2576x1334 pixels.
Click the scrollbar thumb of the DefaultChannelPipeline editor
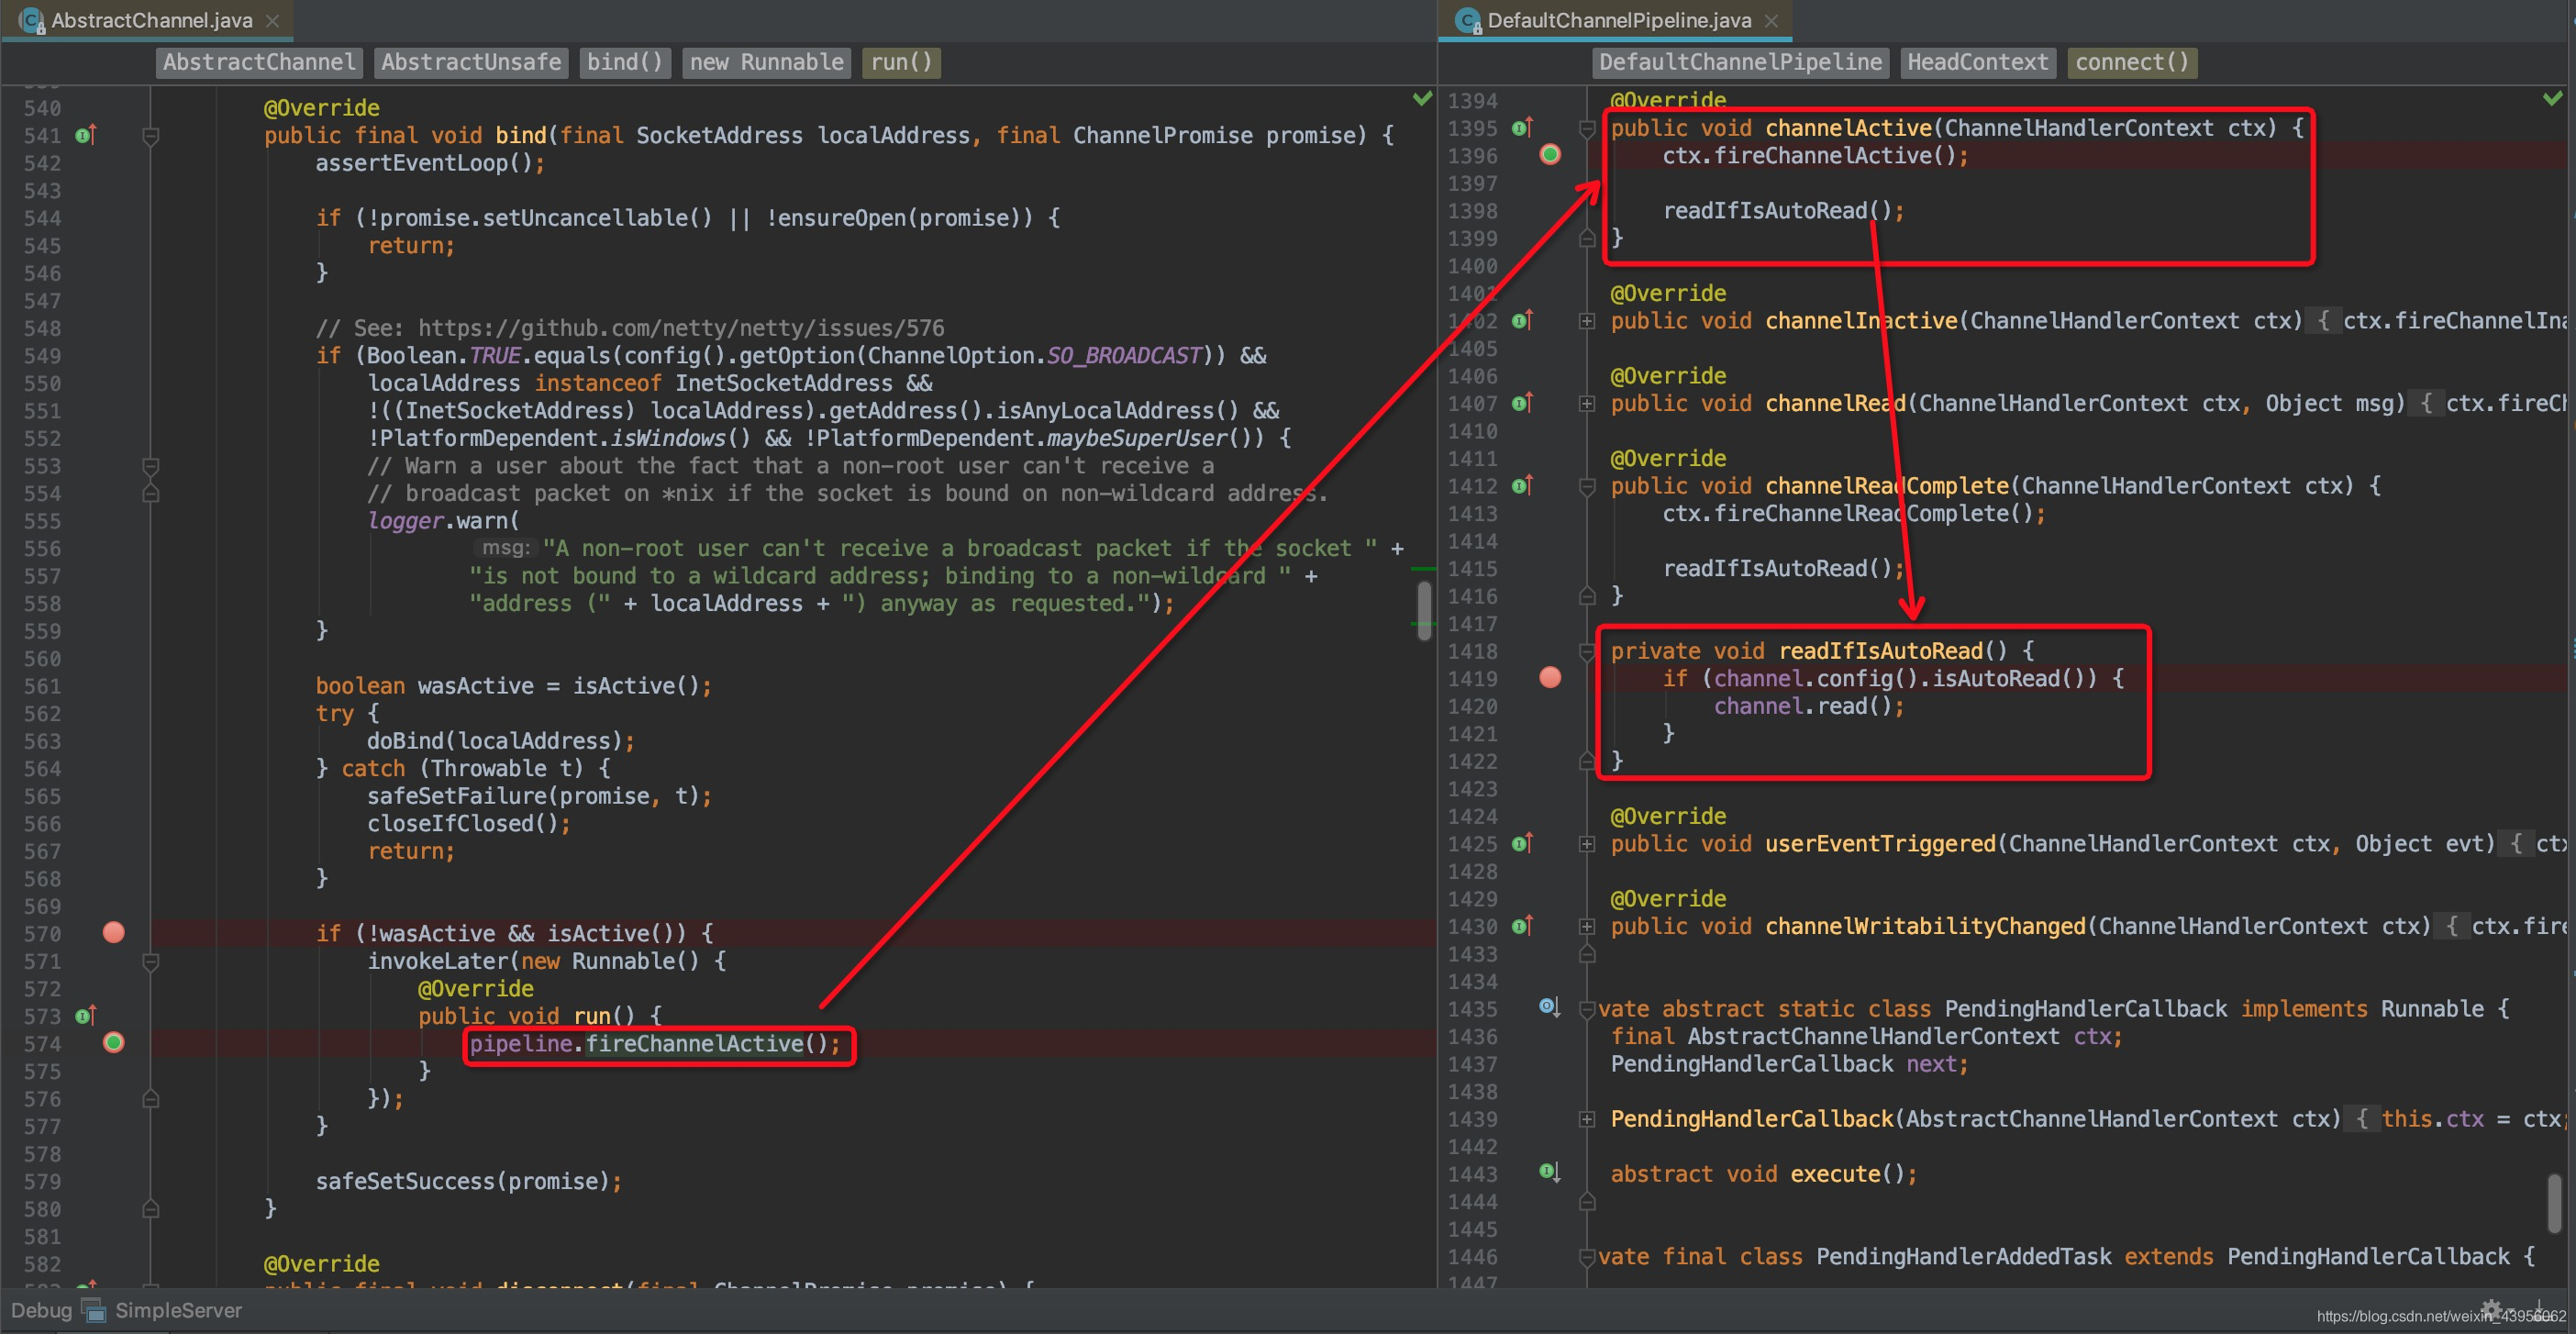[x=2555, y=1203]
